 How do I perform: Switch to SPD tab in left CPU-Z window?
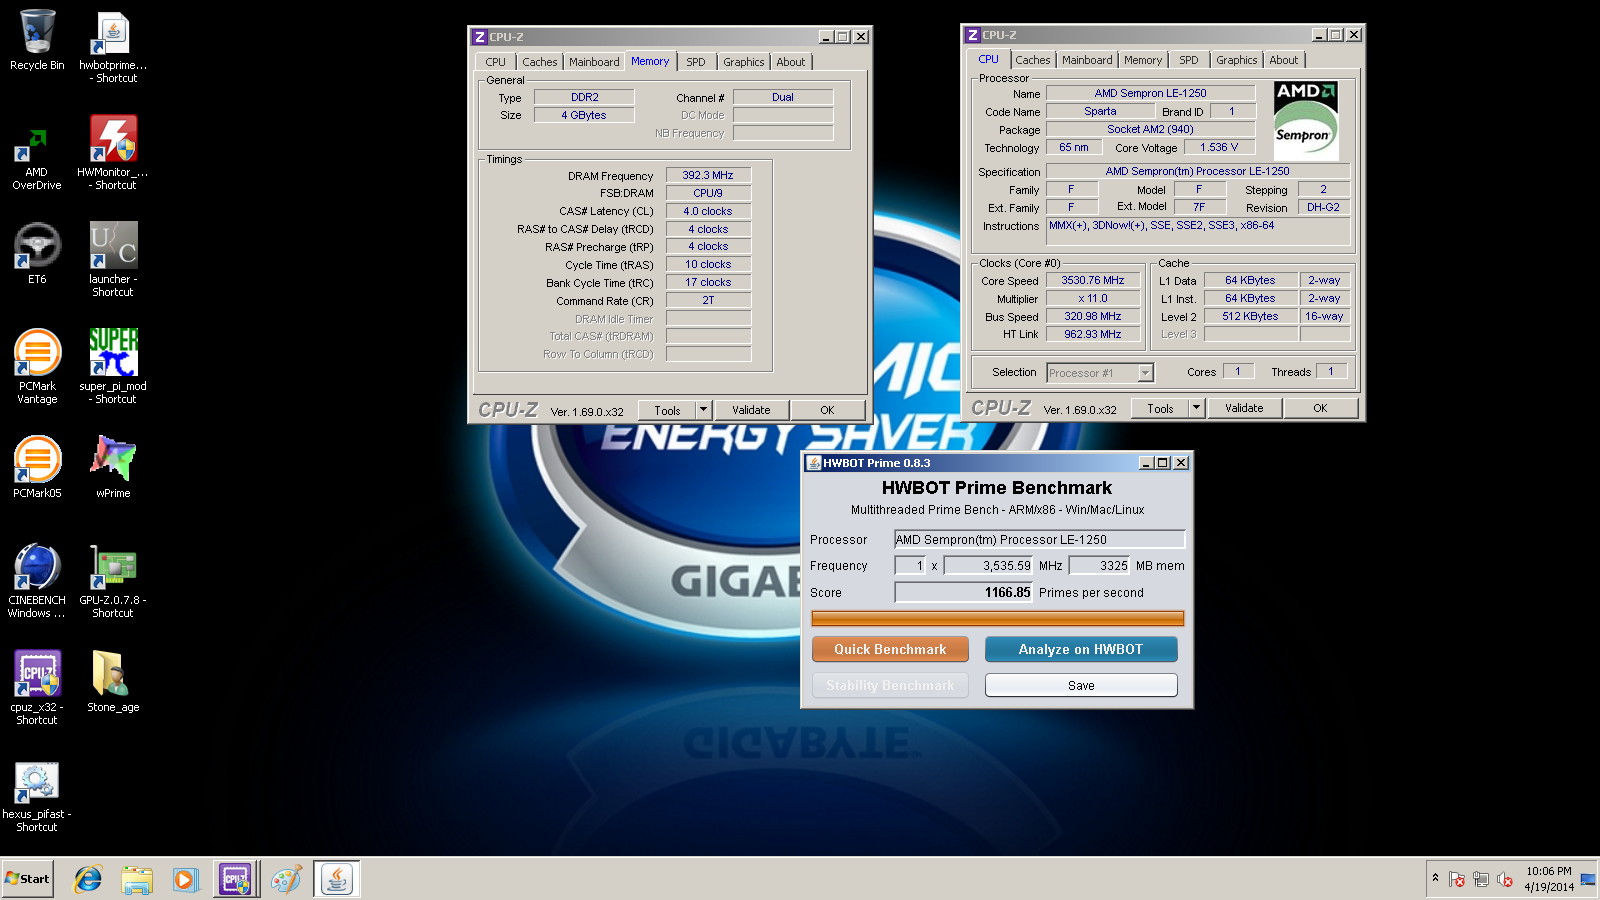(696, 62)
